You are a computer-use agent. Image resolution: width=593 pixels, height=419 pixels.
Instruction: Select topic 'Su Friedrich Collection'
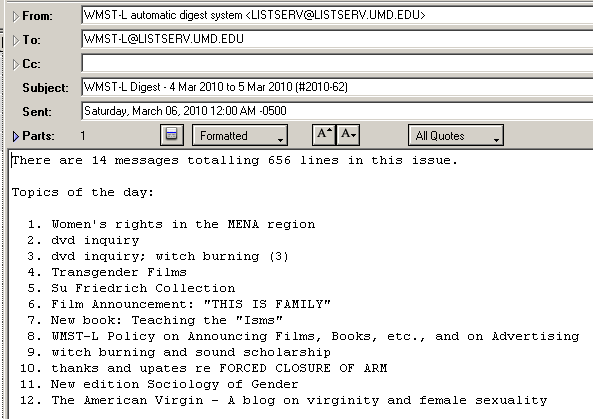(x=143, y=288)
